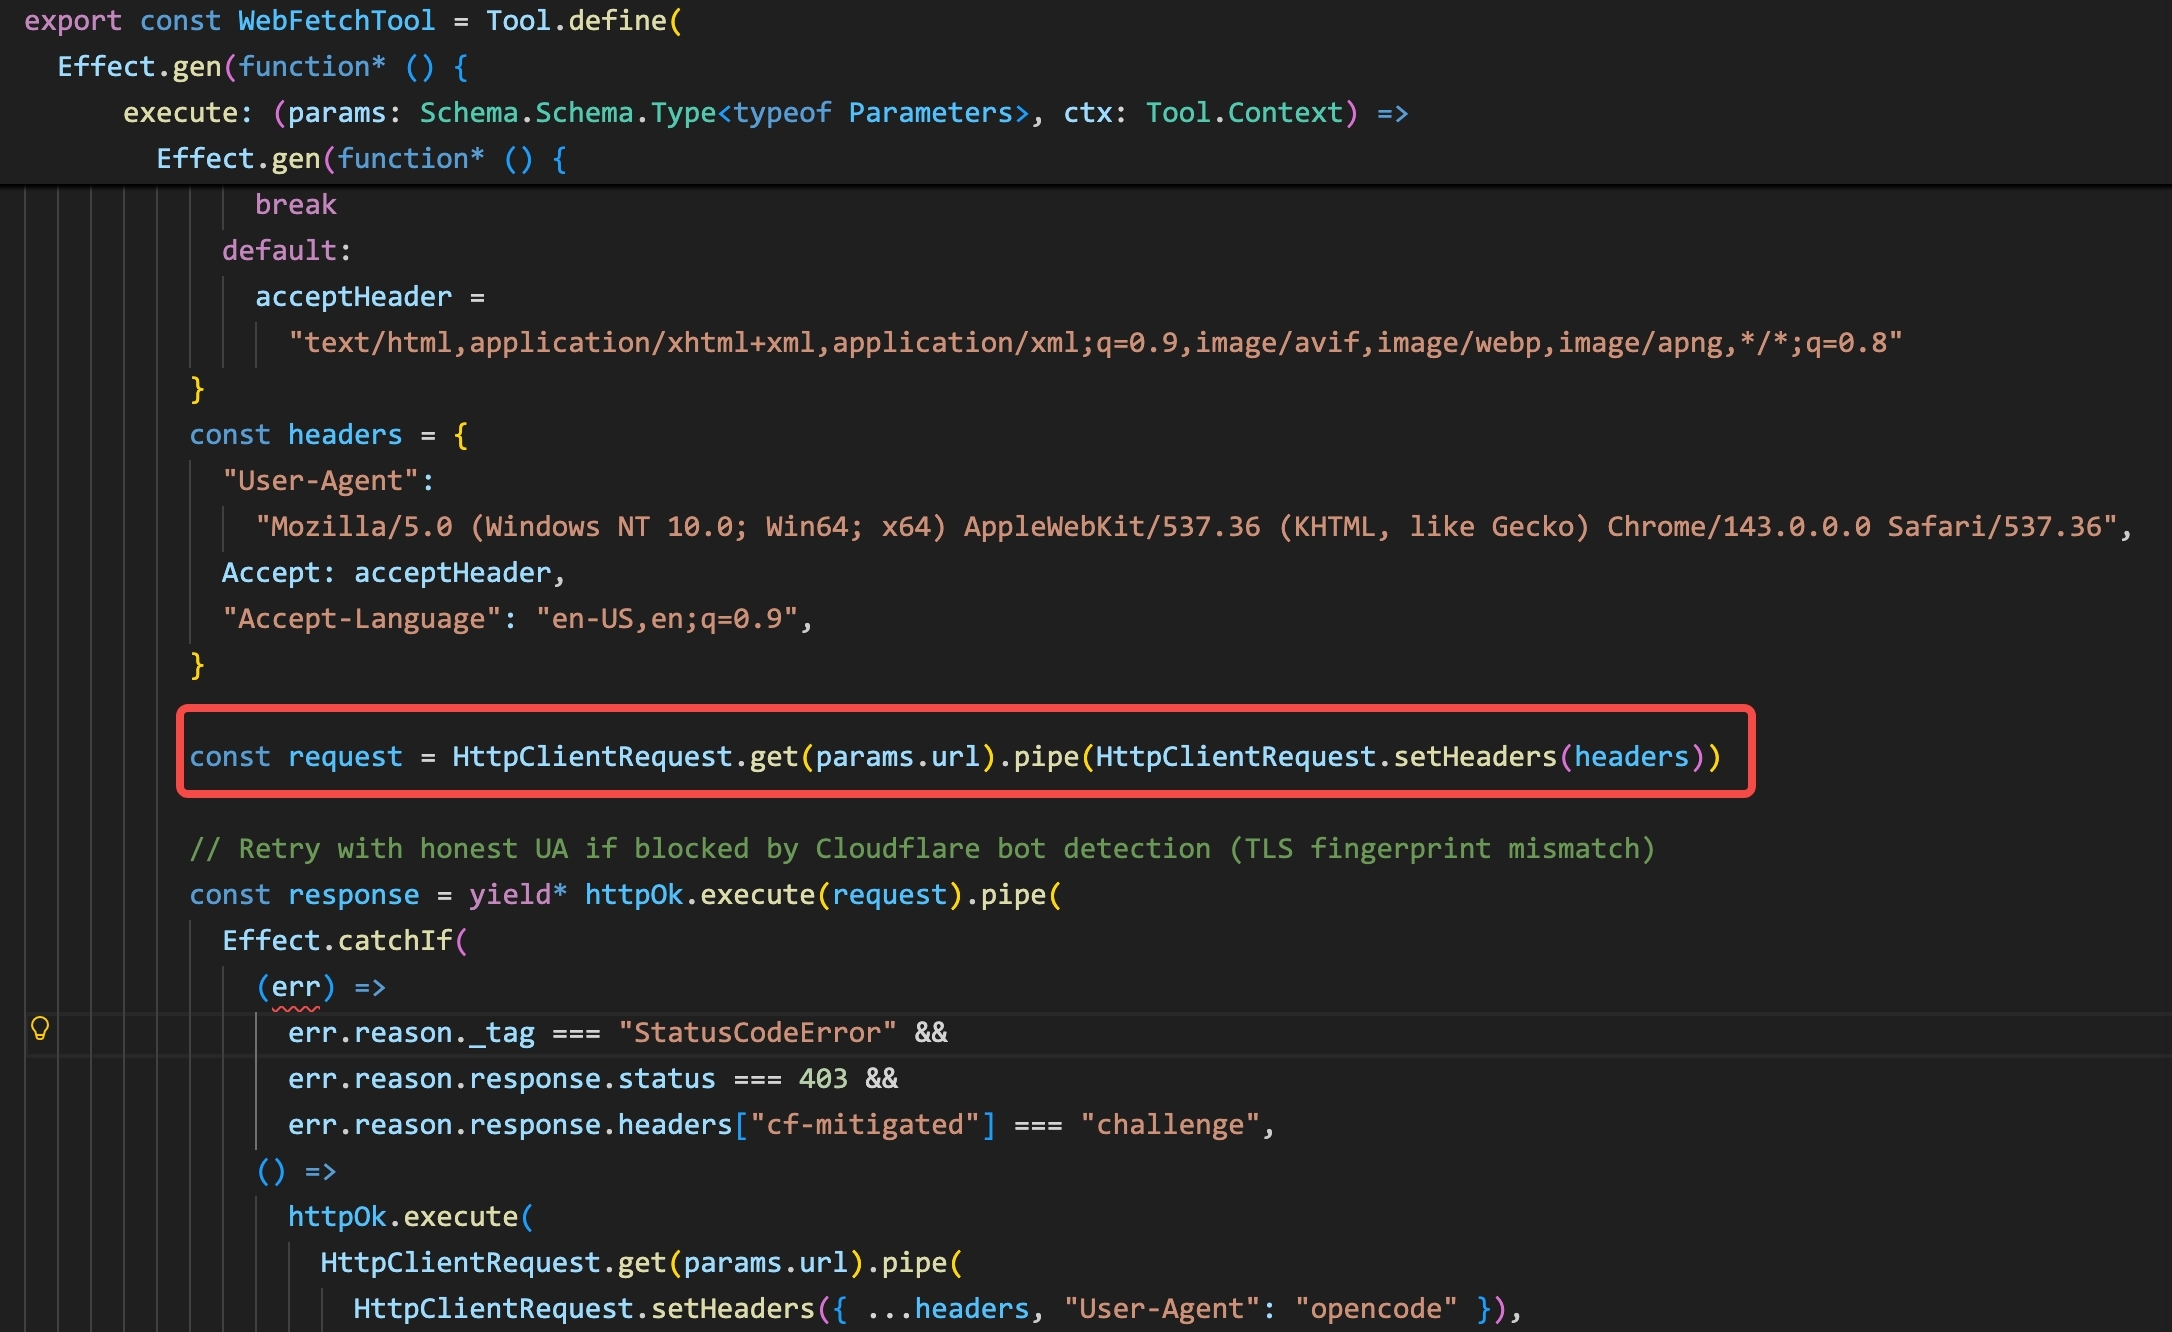Click the "Accept-Language" key
Image resolution: width=2172 pixels, height=1332 pixels.
tap(361, 619)
